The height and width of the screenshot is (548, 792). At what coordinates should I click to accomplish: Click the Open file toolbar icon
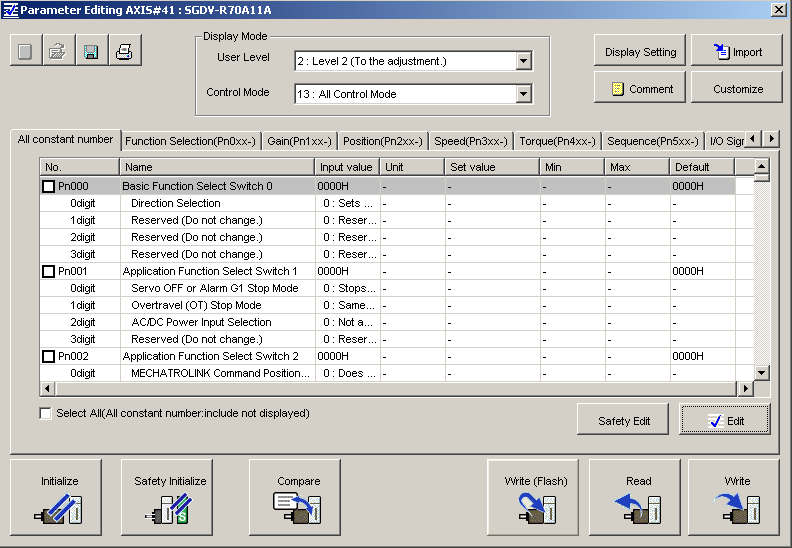click(59, 51)
